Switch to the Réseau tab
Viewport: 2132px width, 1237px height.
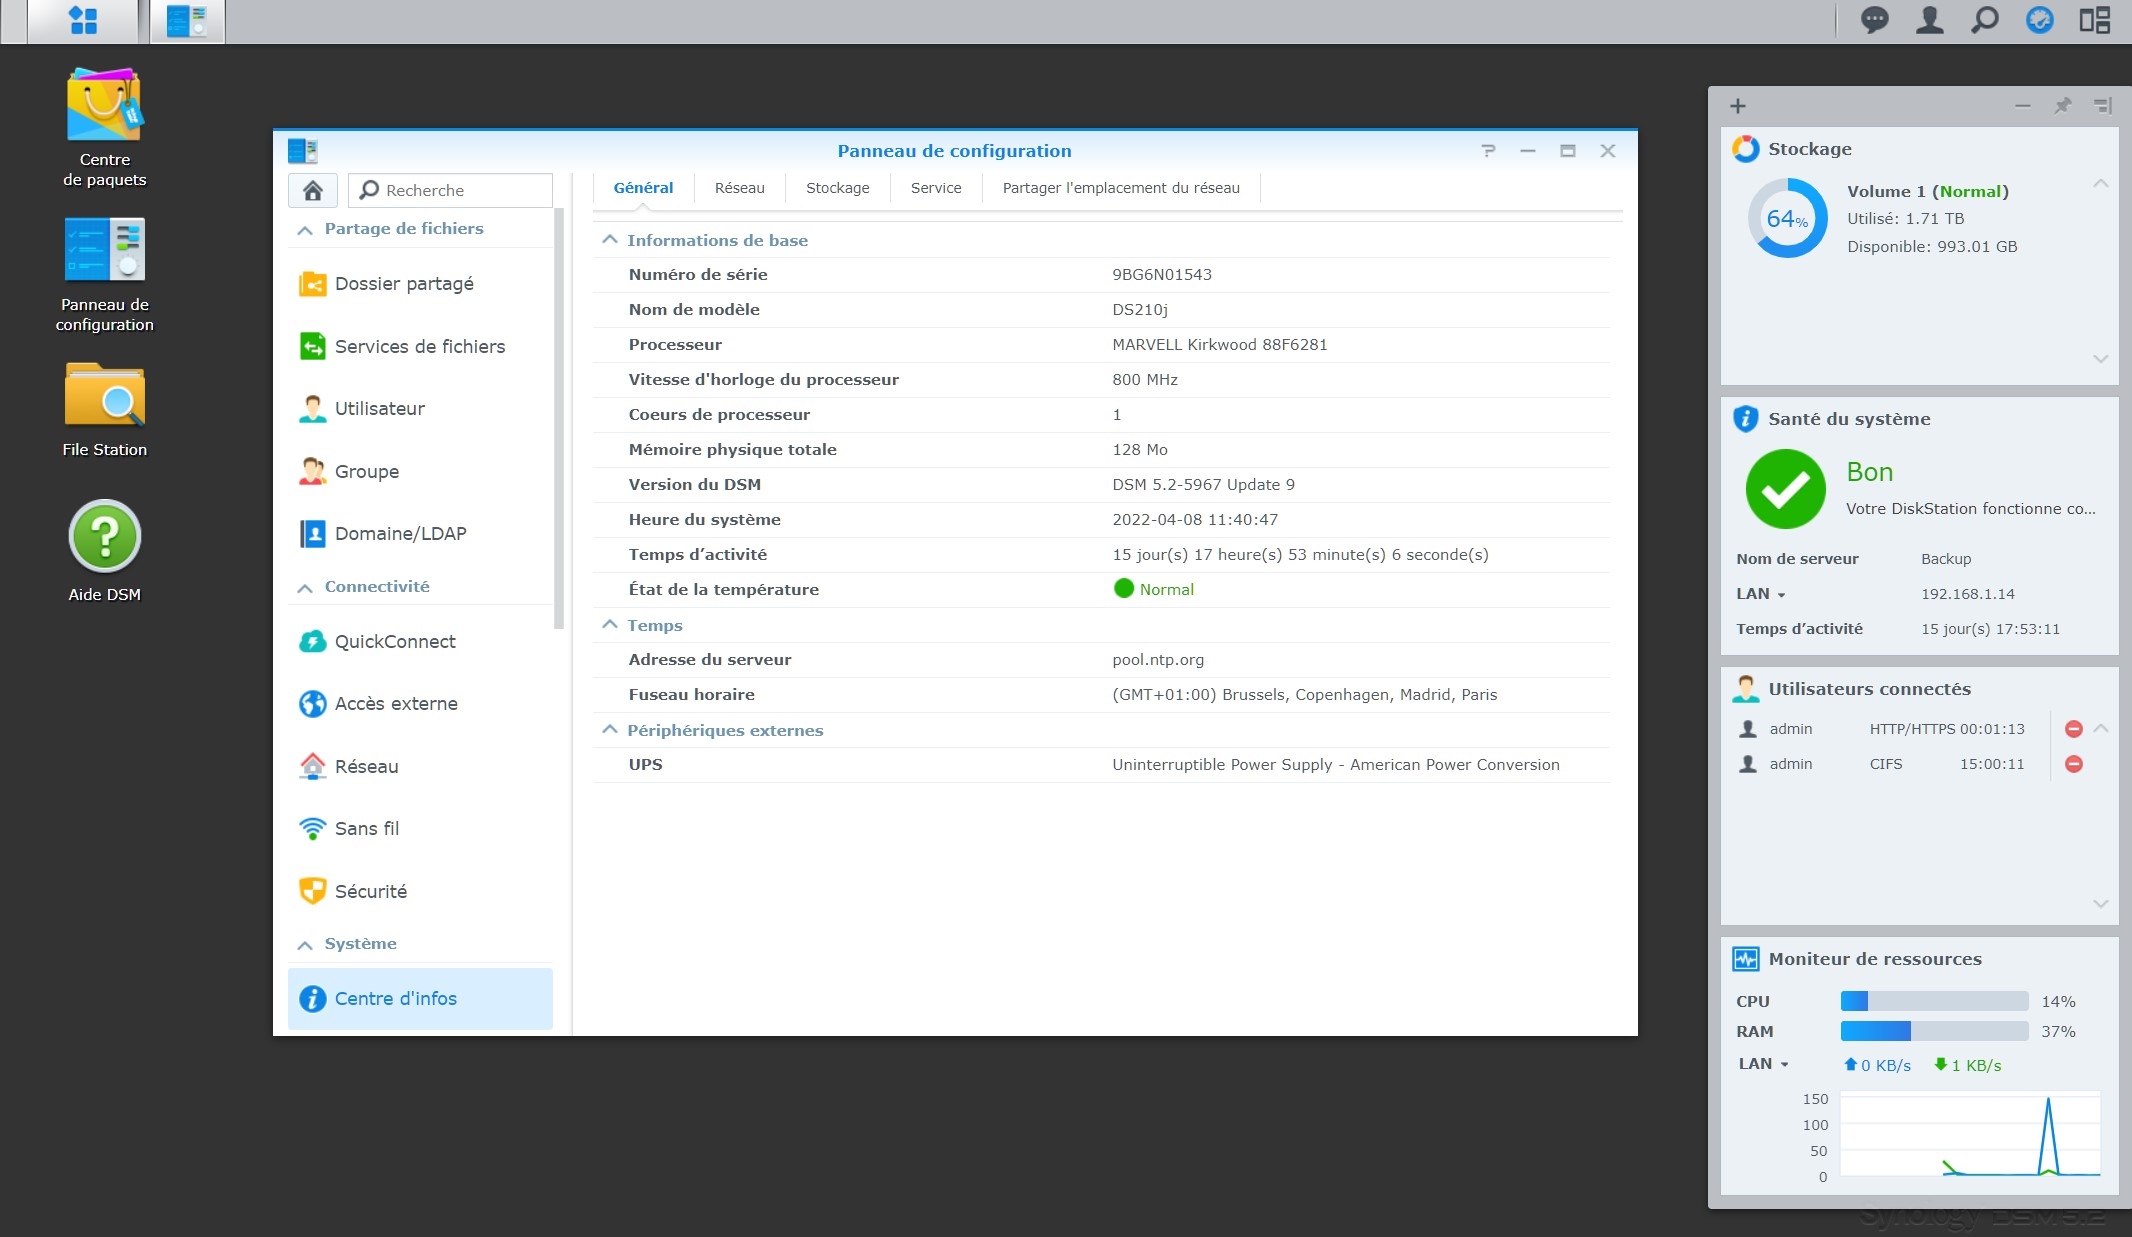[x=739, y=188]
